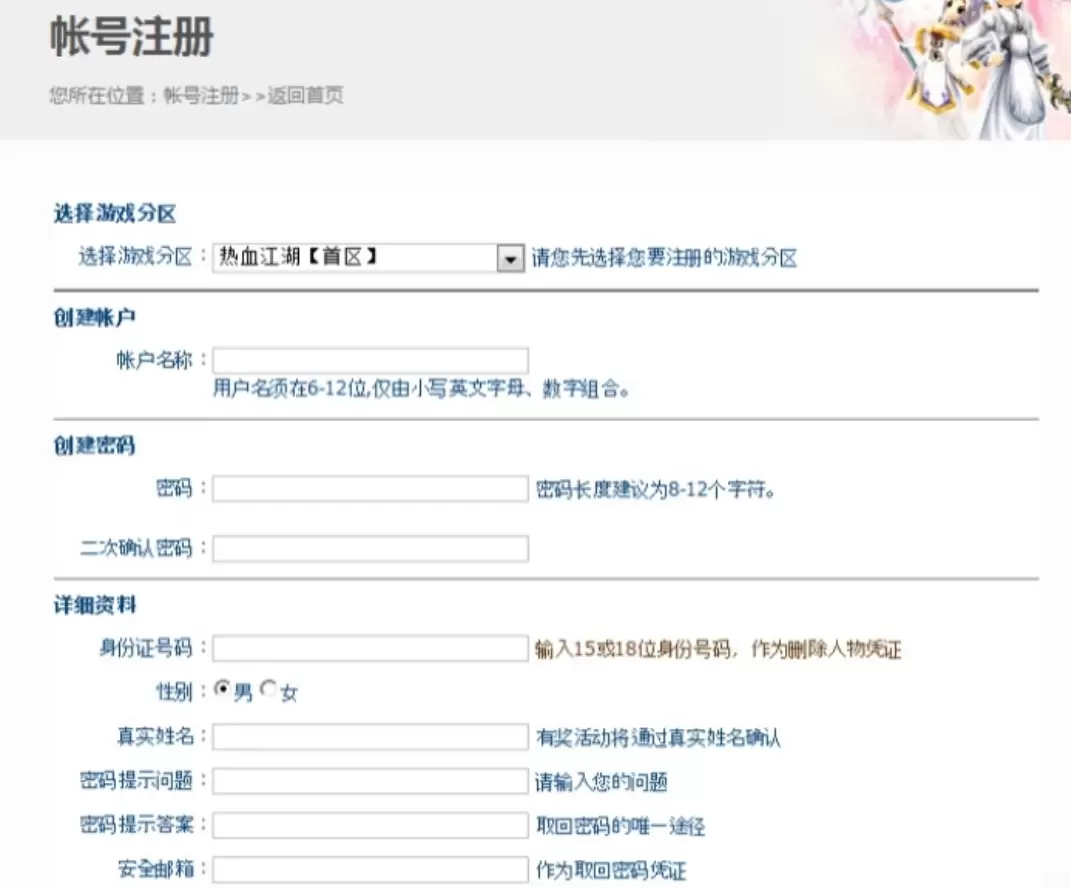Screen dimensions: 1071x888
Task: Focus the 密码提示答案 input field
Action: (370, 825)
